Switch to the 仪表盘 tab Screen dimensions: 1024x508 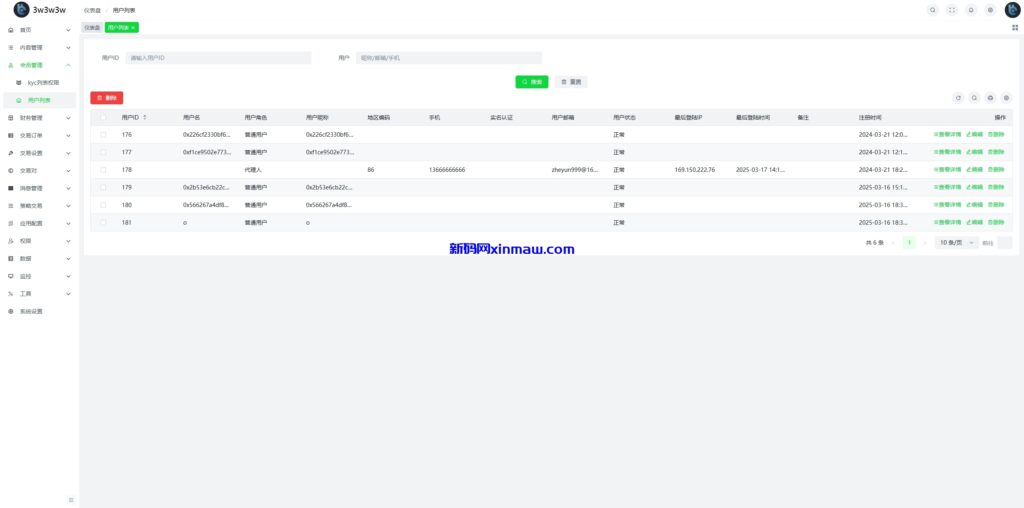(91, 27)
